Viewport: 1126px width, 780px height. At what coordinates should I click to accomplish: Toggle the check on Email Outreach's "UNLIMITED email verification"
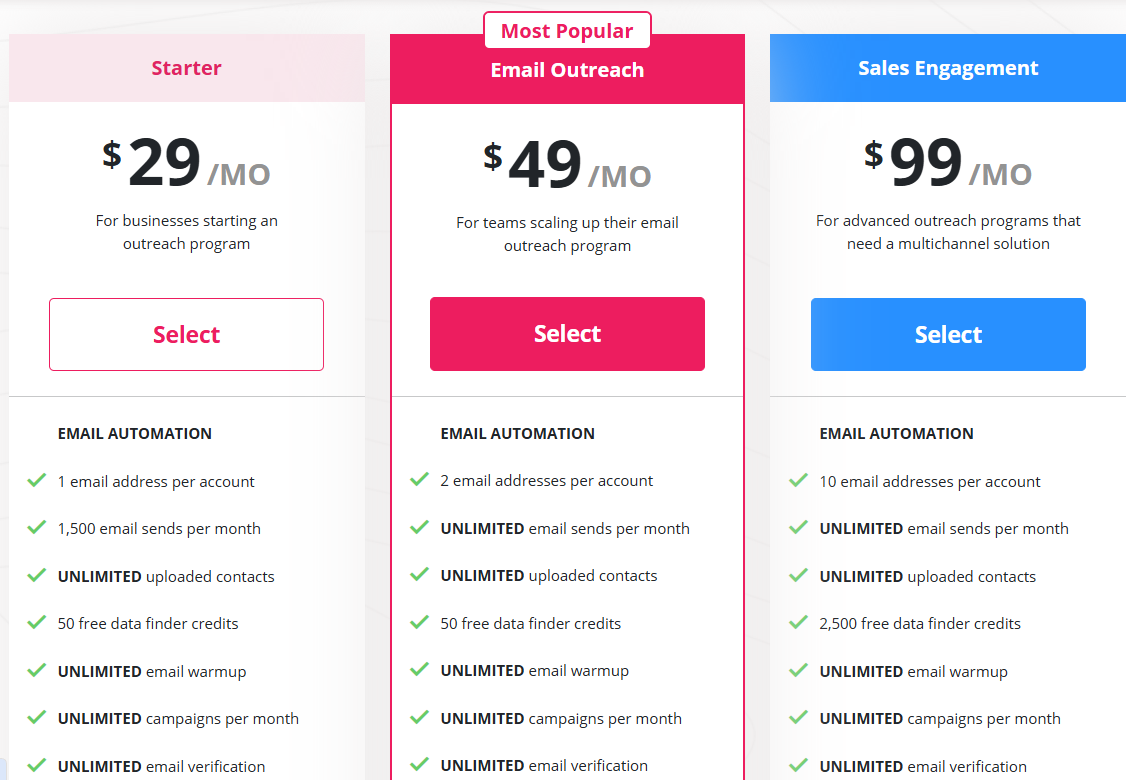[418, 765]
